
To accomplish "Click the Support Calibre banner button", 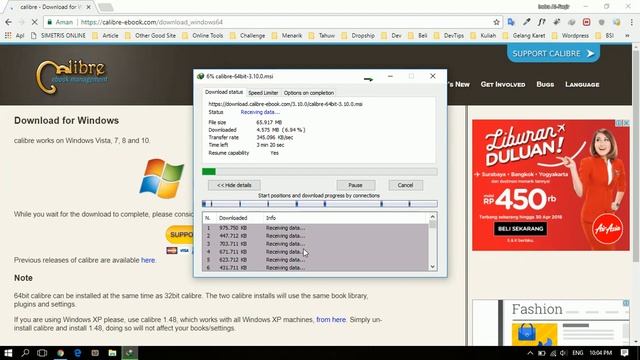I will [553, 53].
